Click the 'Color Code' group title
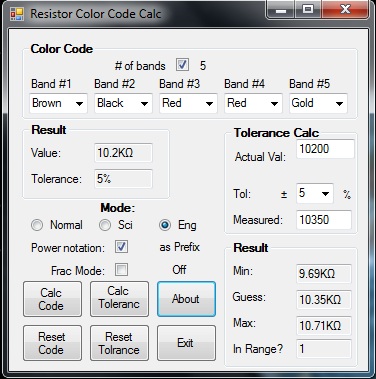This screenshot has width=376, height=379. pyautogui.click(x=62, y=49)
